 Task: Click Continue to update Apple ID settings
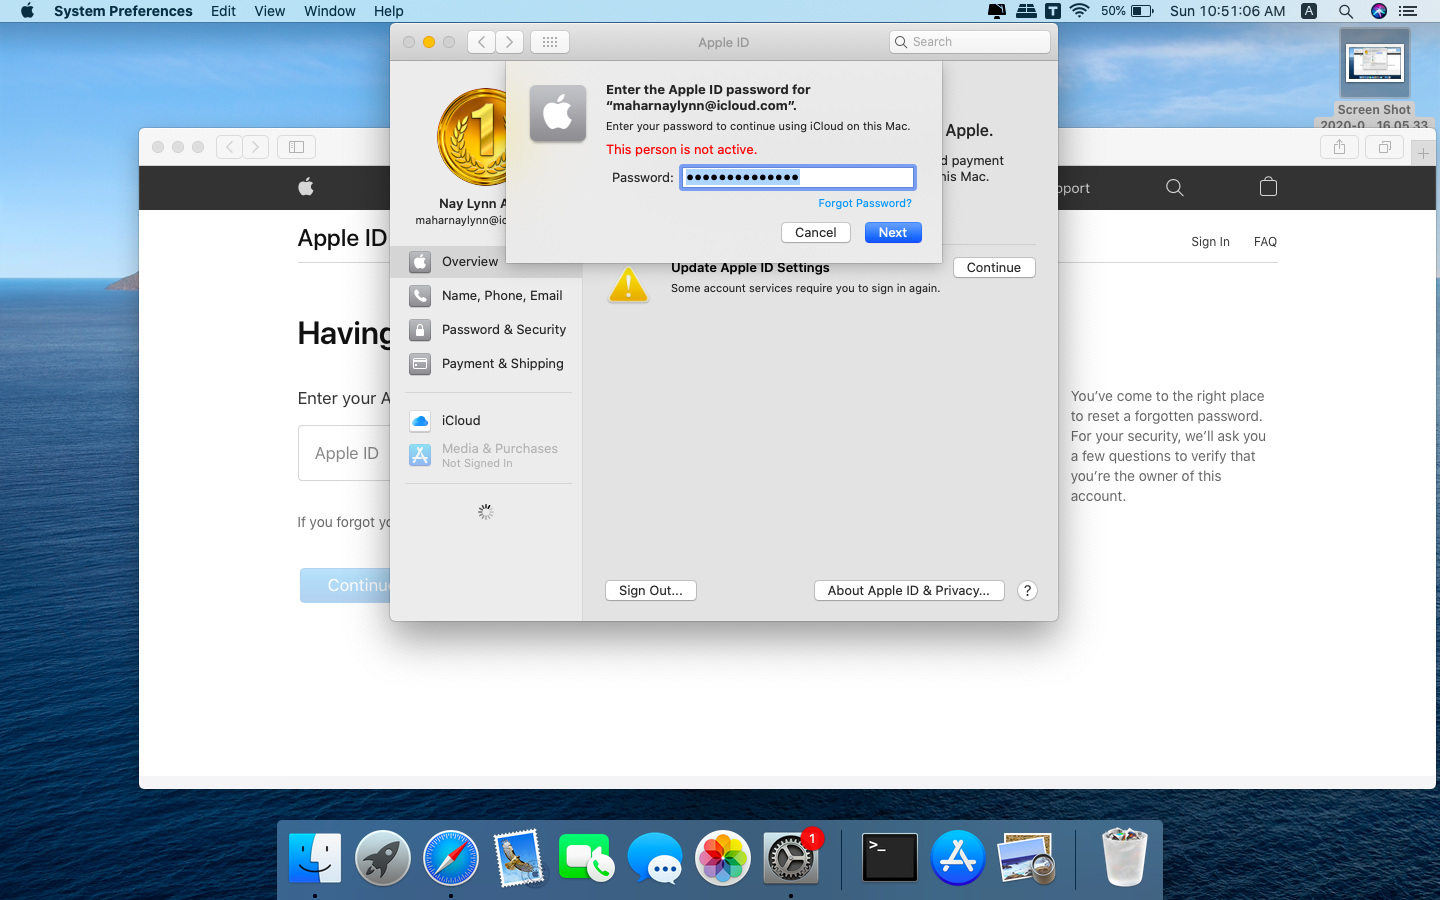tap(993, 267)
